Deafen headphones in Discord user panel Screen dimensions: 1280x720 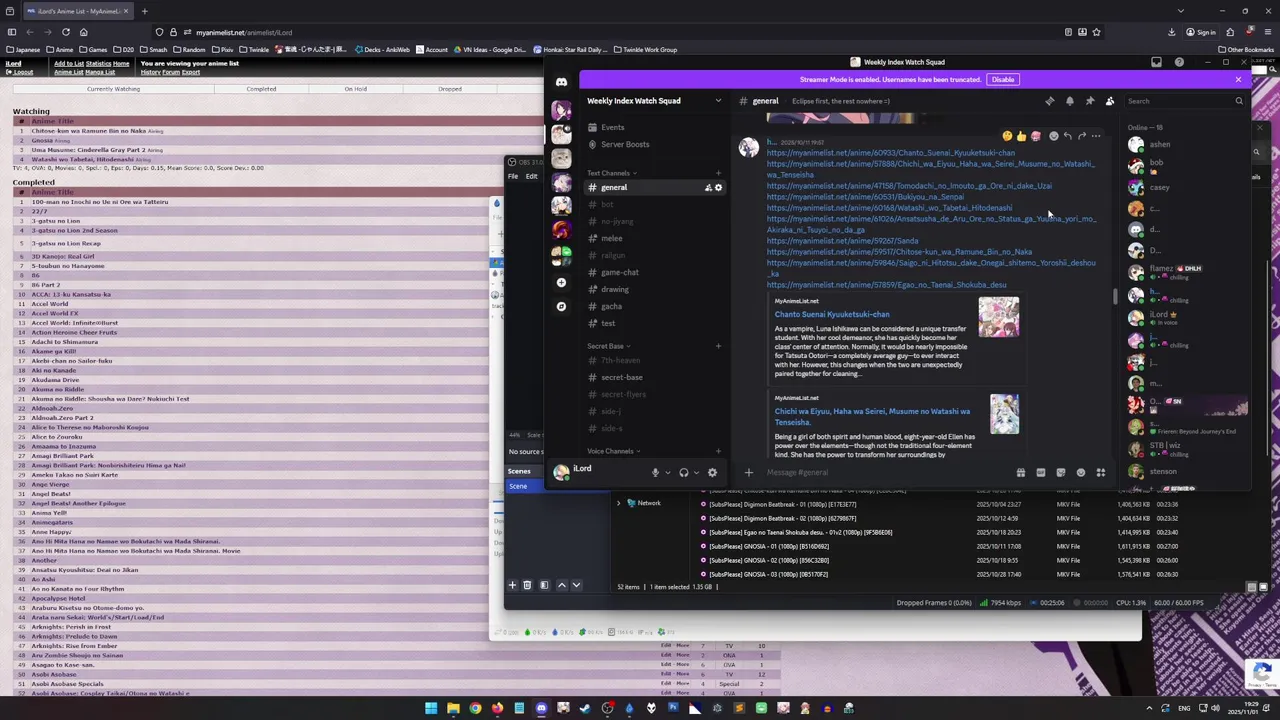tap(684, 473)
